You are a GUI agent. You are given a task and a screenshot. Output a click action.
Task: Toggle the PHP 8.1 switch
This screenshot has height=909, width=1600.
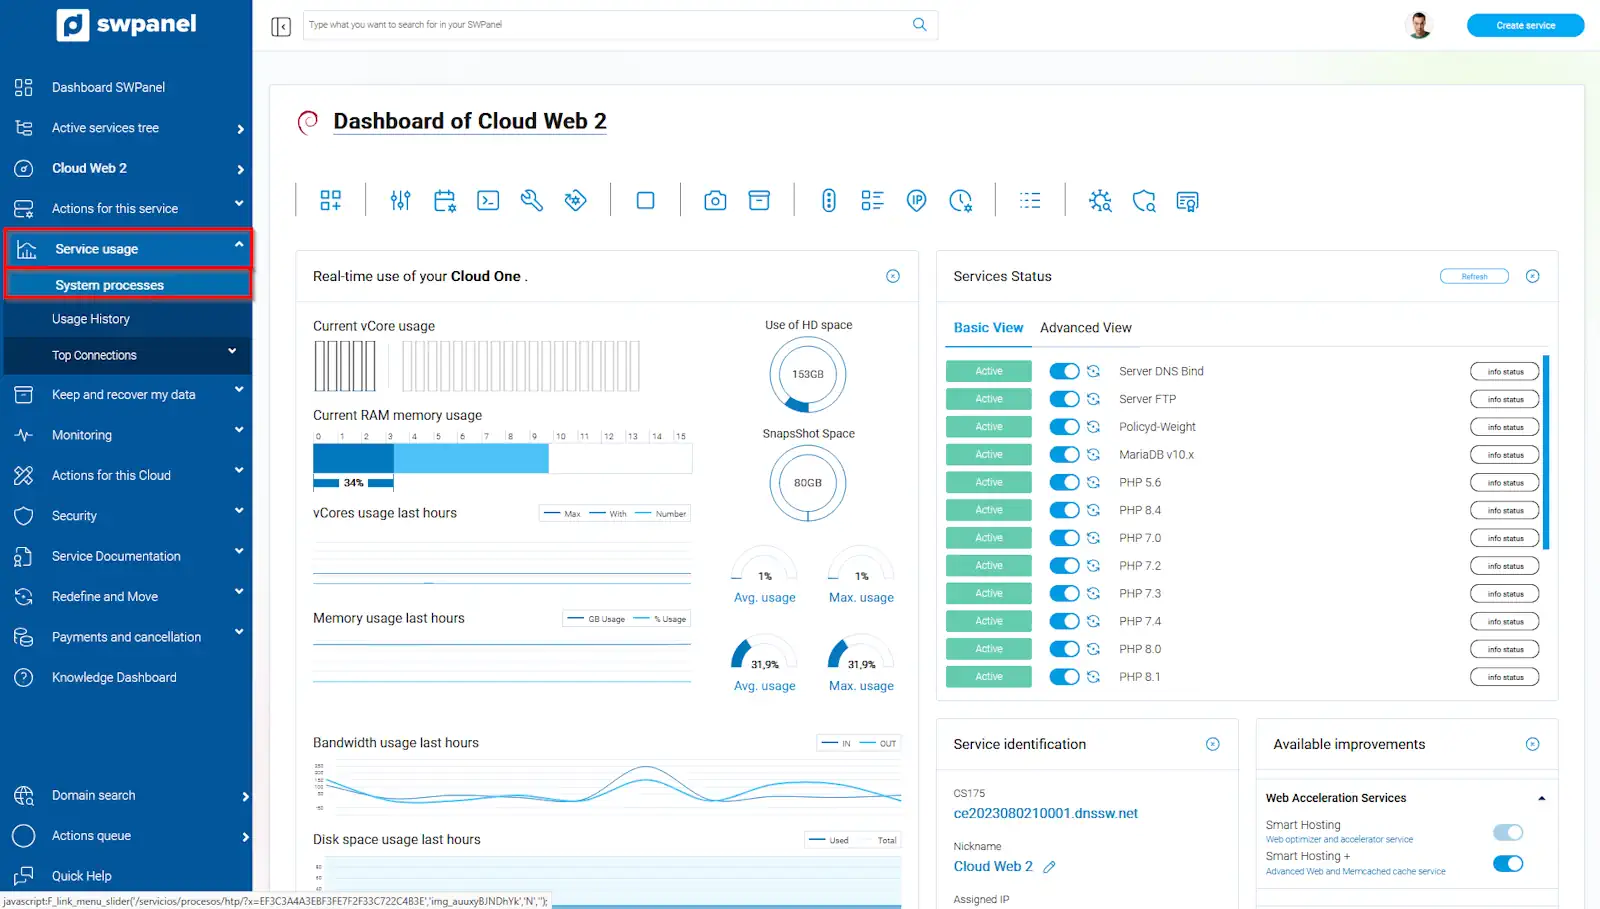click(x=1064, y=677)
